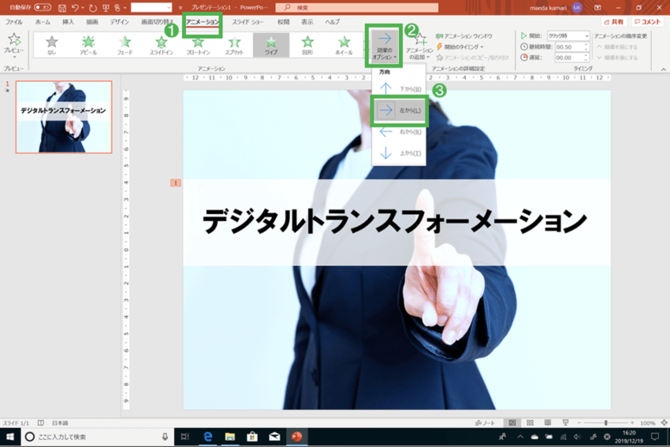The height and width of the screenshot is (447, 670).
Task: Open the スライドショー tab
Action: pos(248,22)
